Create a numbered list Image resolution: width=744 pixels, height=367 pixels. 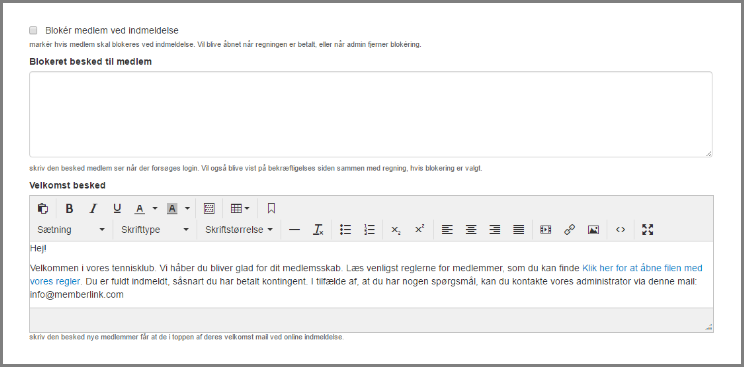tap(369, 230)
